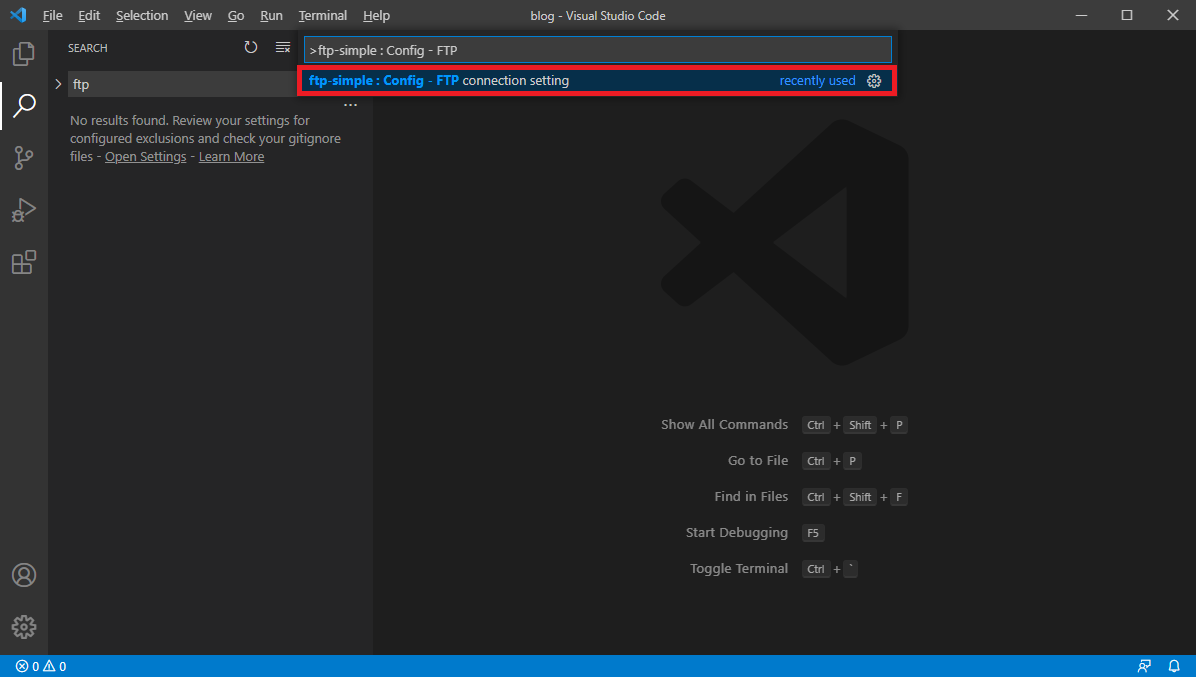Click the gear on the ftp-simple command entry
This screenshot has width=1196, height=677.
click(874, 81)
